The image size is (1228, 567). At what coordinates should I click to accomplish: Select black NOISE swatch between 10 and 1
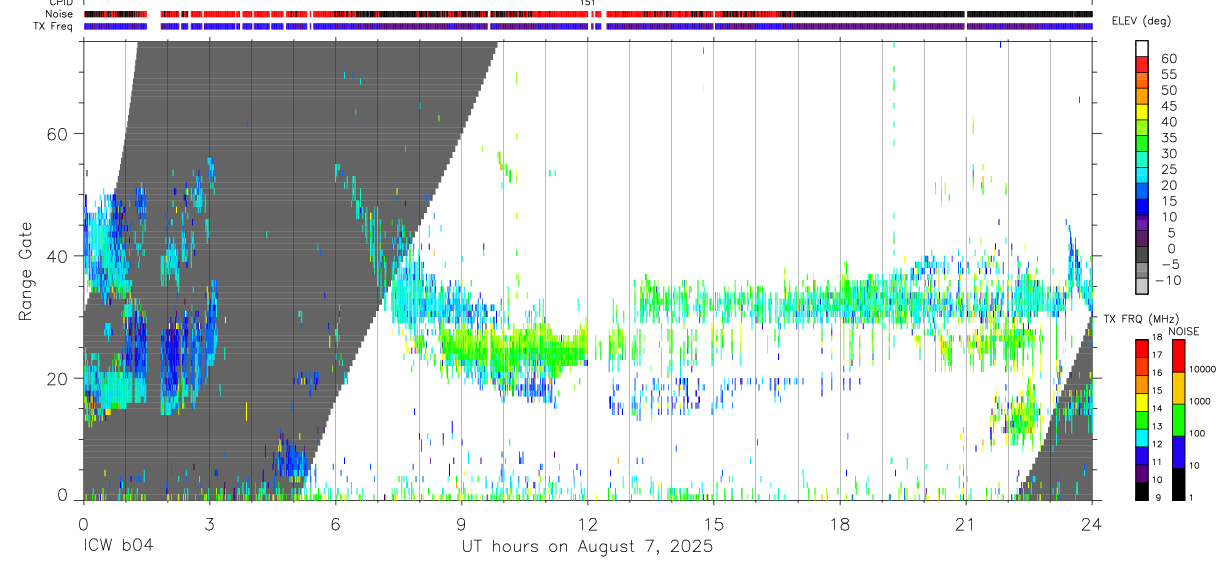pyautogui.click(x=1178, y=484)
